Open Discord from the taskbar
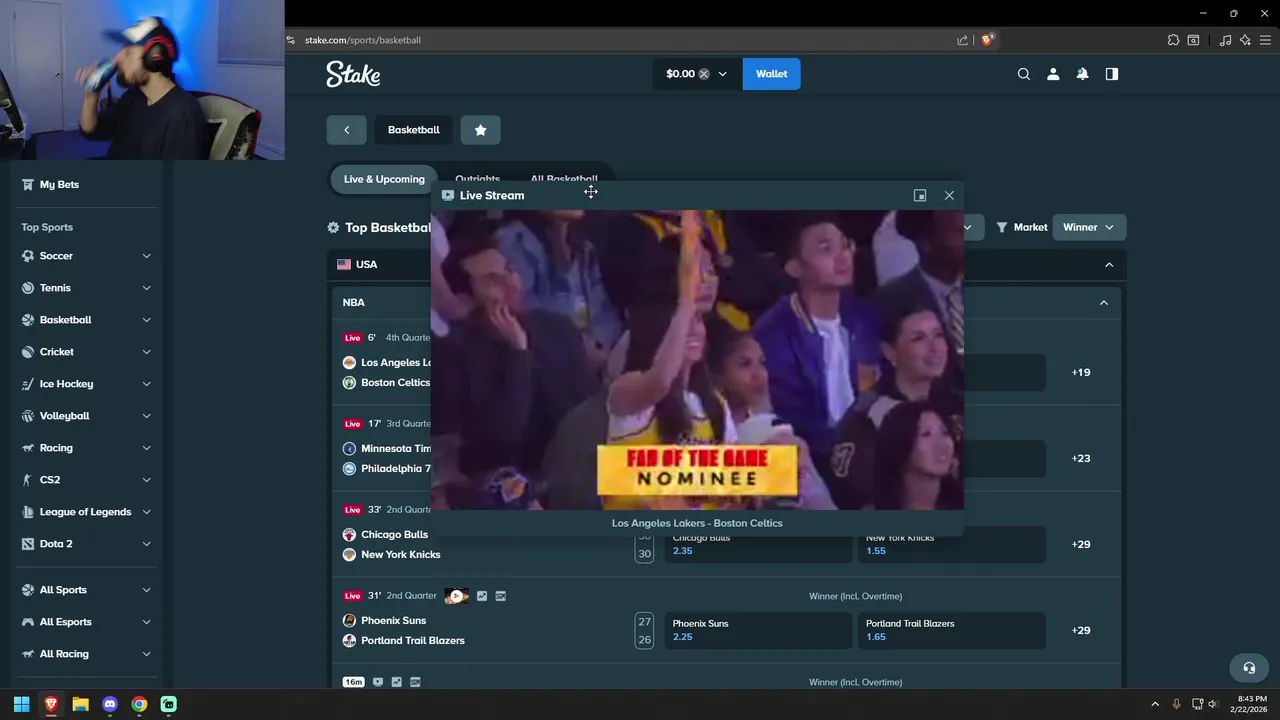The image size is (1280, 720). coord(110,704)
